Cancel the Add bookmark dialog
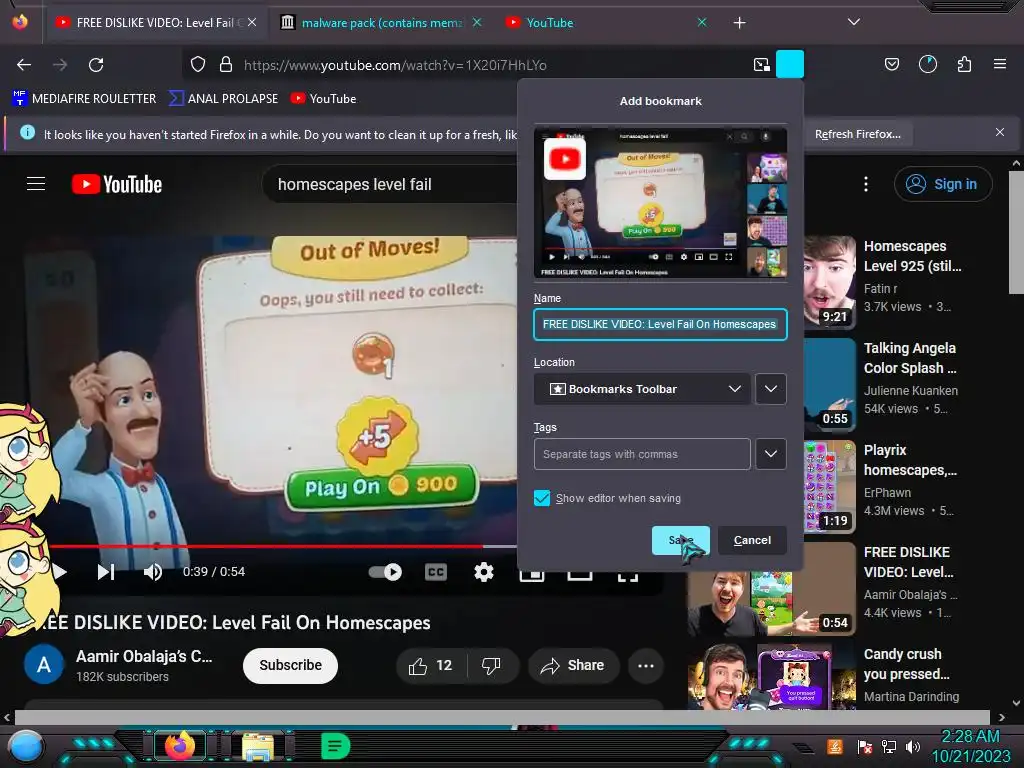This screenshot has height=768, width=1024. click(x=752, y=541)
